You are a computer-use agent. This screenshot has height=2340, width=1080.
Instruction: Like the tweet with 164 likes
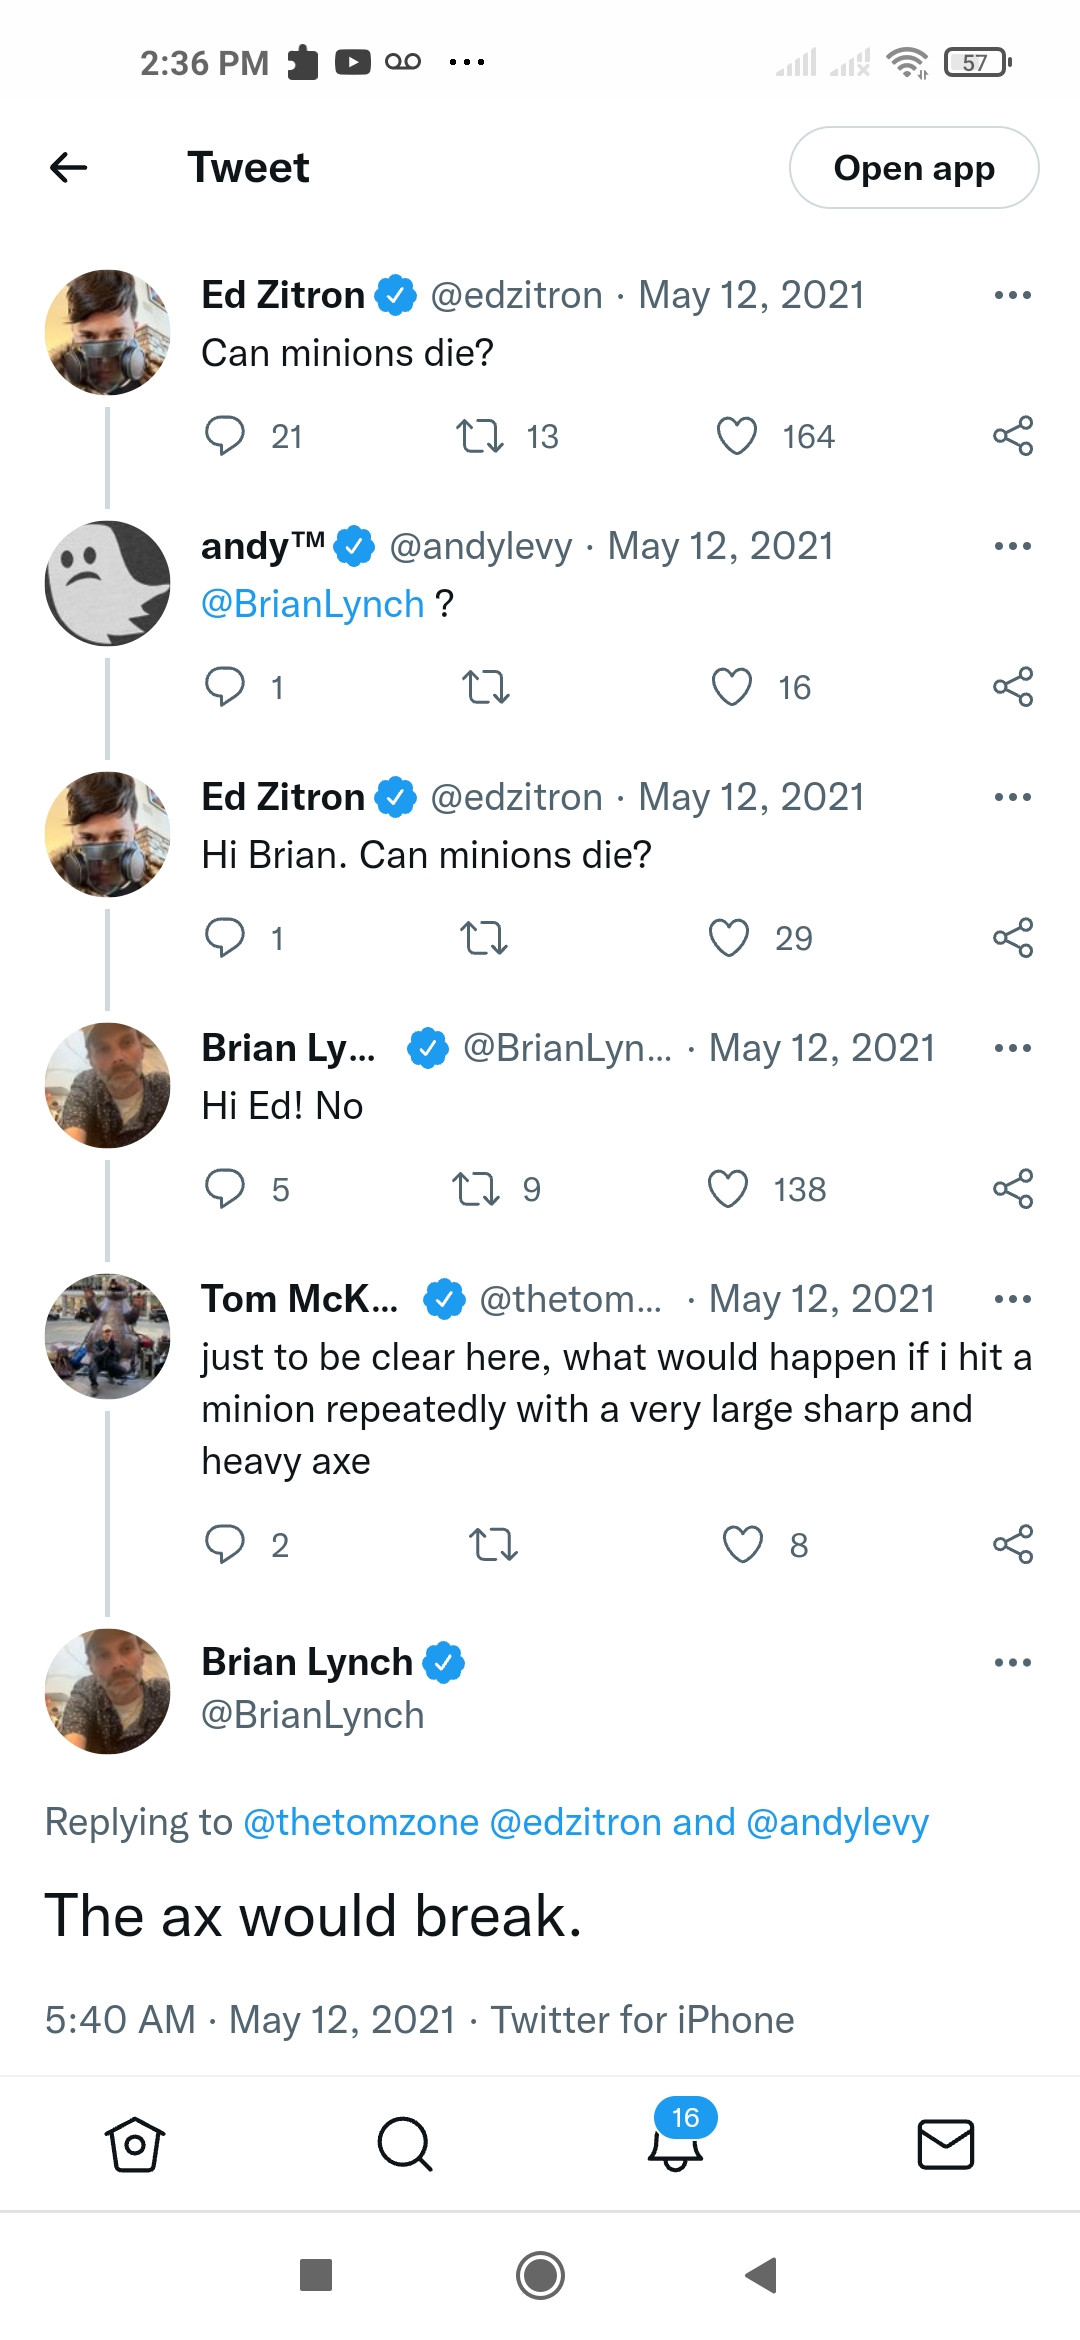pos(737,436)
